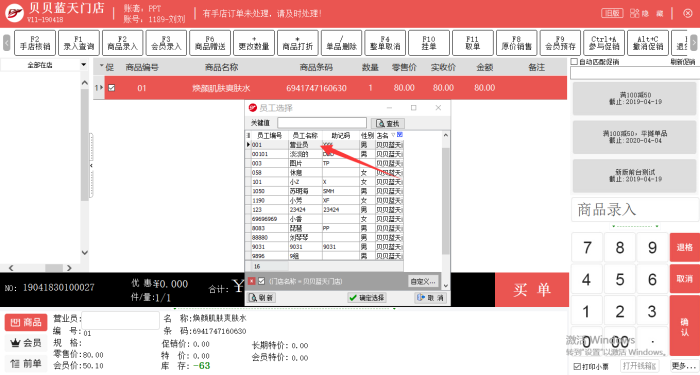Select employee row 88880 刘琴琴
This screenshot has width=700, height=375.
(x=325, y=238)
